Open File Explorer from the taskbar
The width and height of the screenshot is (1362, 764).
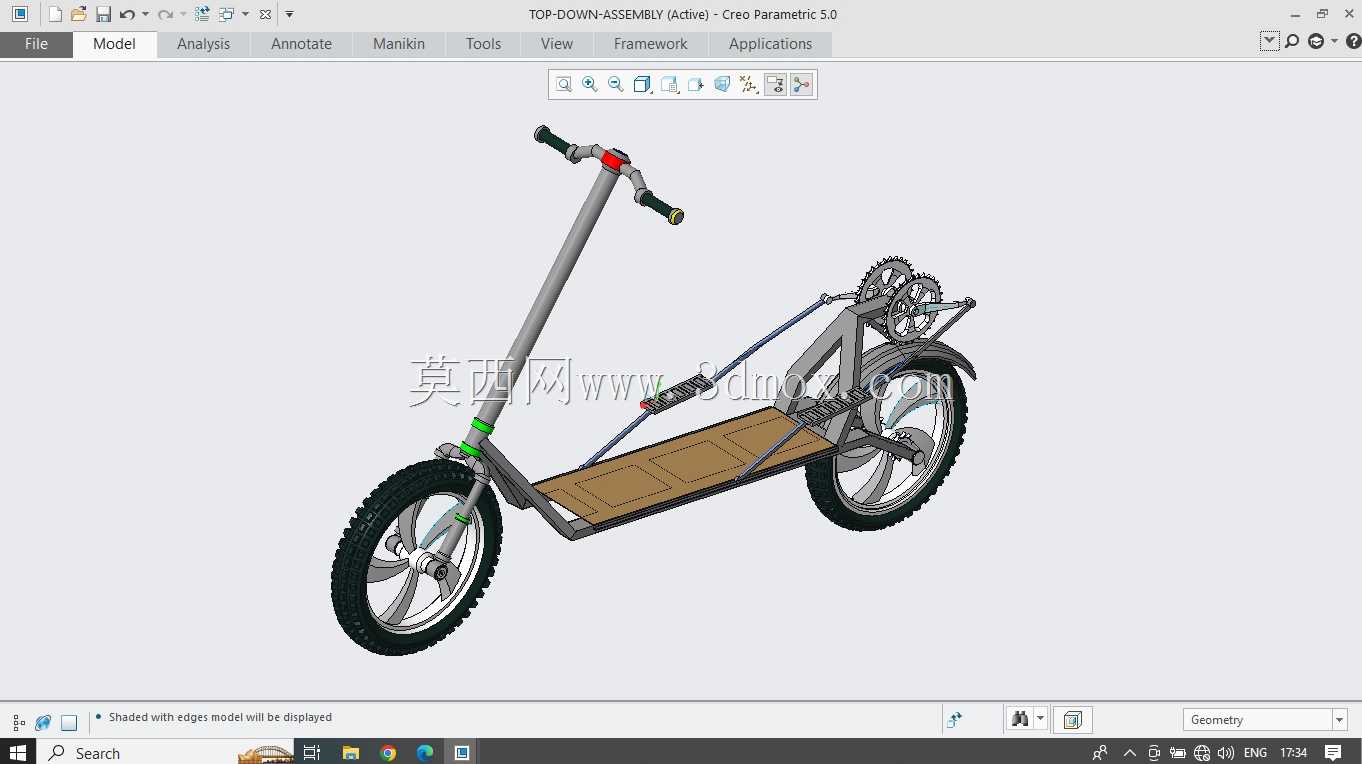[x=350, y=752]
